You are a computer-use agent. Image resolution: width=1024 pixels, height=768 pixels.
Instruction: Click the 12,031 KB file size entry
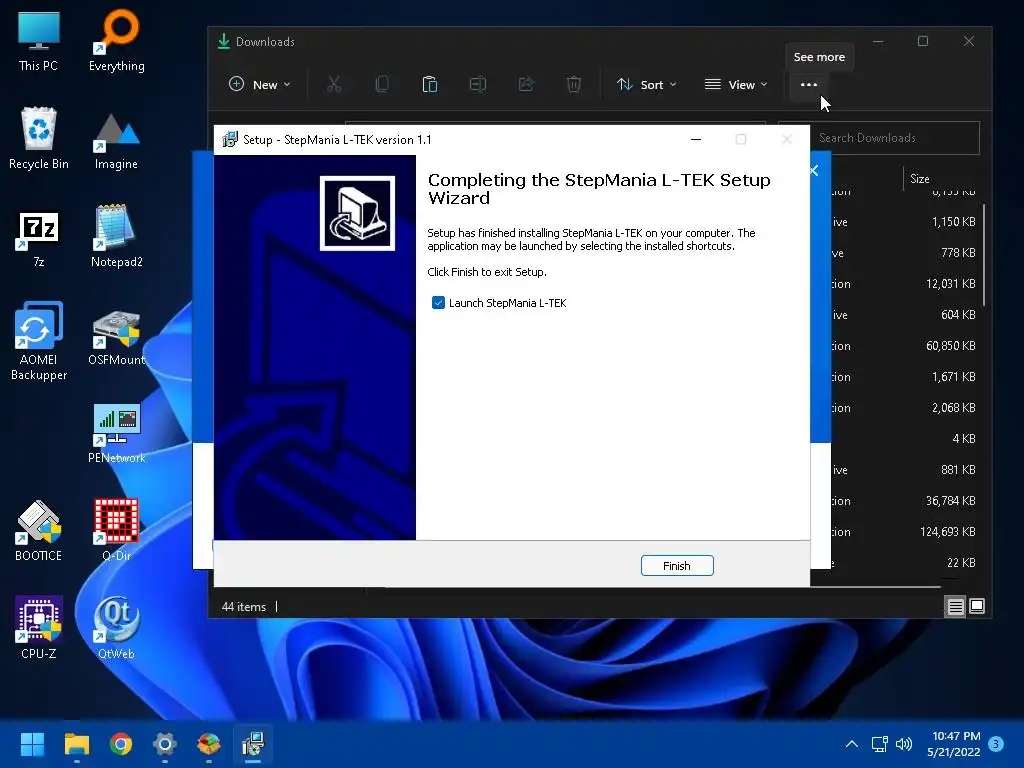pos(950,284)
